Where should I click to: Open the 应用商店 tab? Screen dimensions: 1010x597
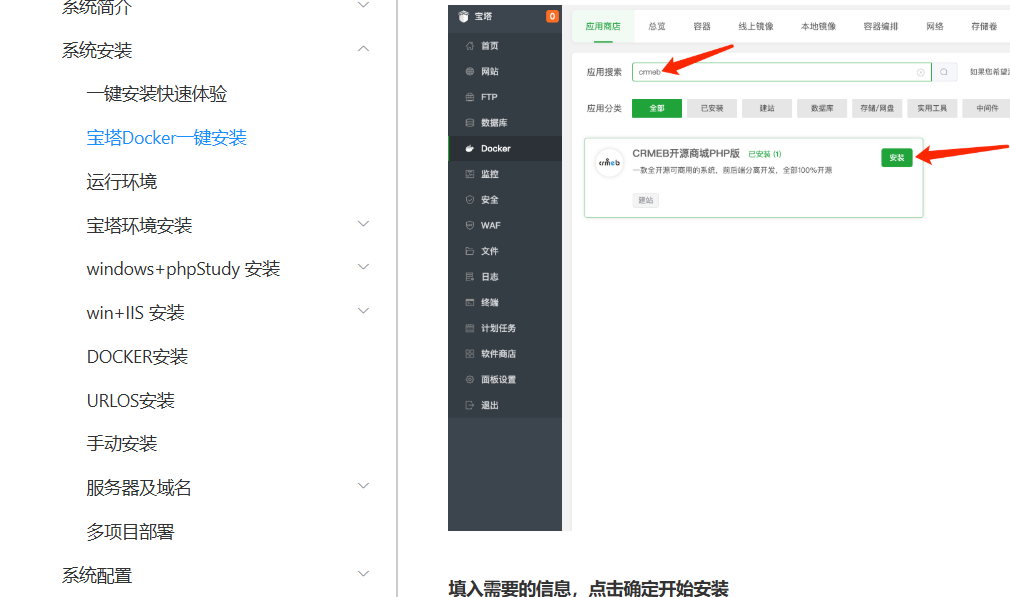click(603, 26)
